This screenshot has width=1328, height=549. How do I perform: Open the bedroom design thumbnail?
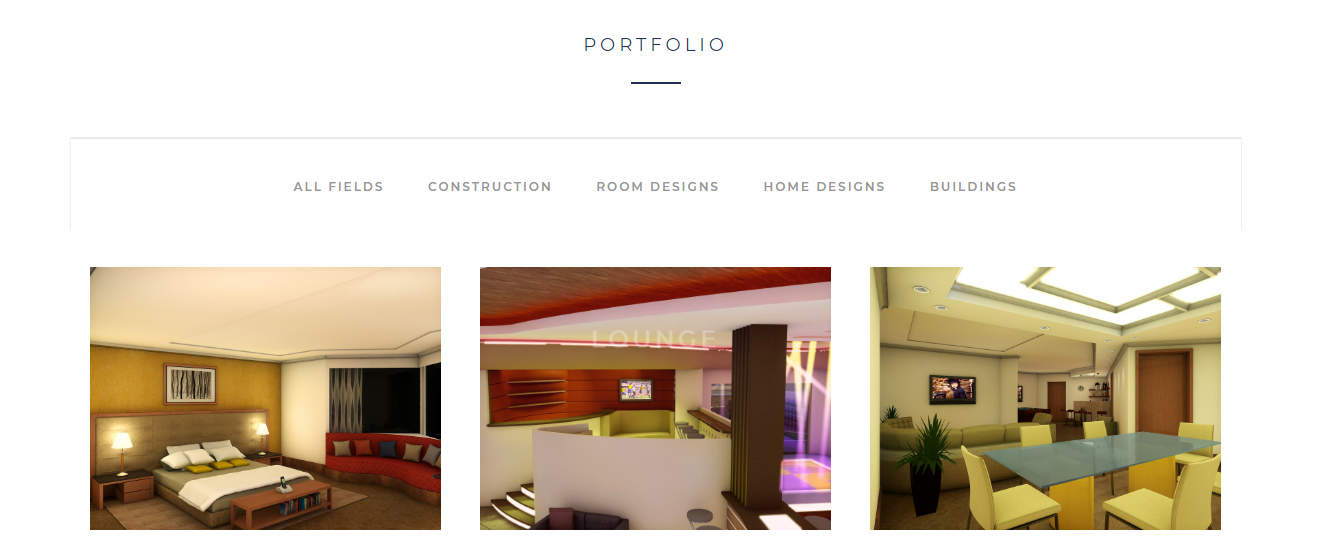(265, 398)
